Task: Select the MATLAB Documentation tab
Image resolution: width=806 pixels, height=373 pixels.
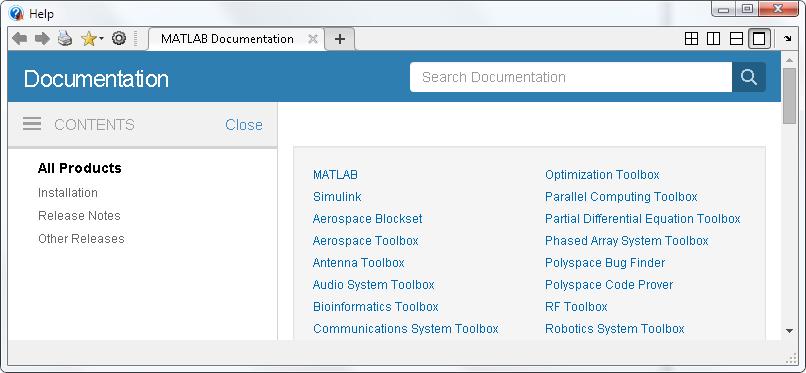Action: click(227, 39)
